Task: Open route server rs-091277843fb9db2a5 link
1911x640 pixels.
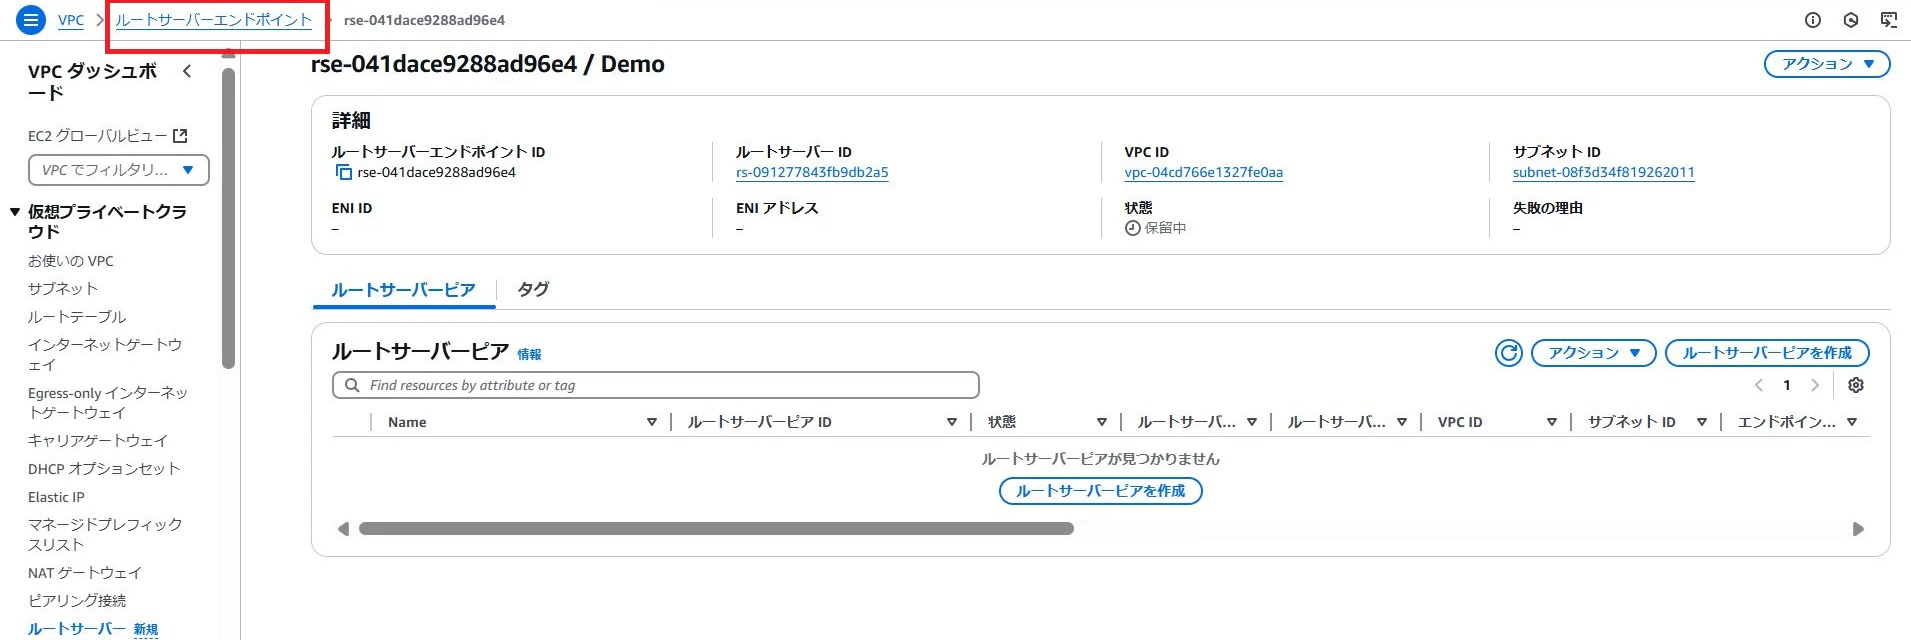Action: coord(812,173)
